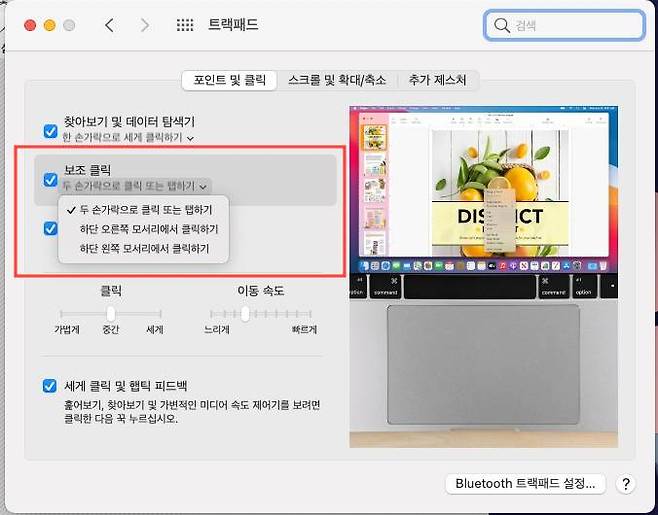This screenshot has height=515, width=658.
Task: Open help with the question mark button
Action: coord(626,484)
